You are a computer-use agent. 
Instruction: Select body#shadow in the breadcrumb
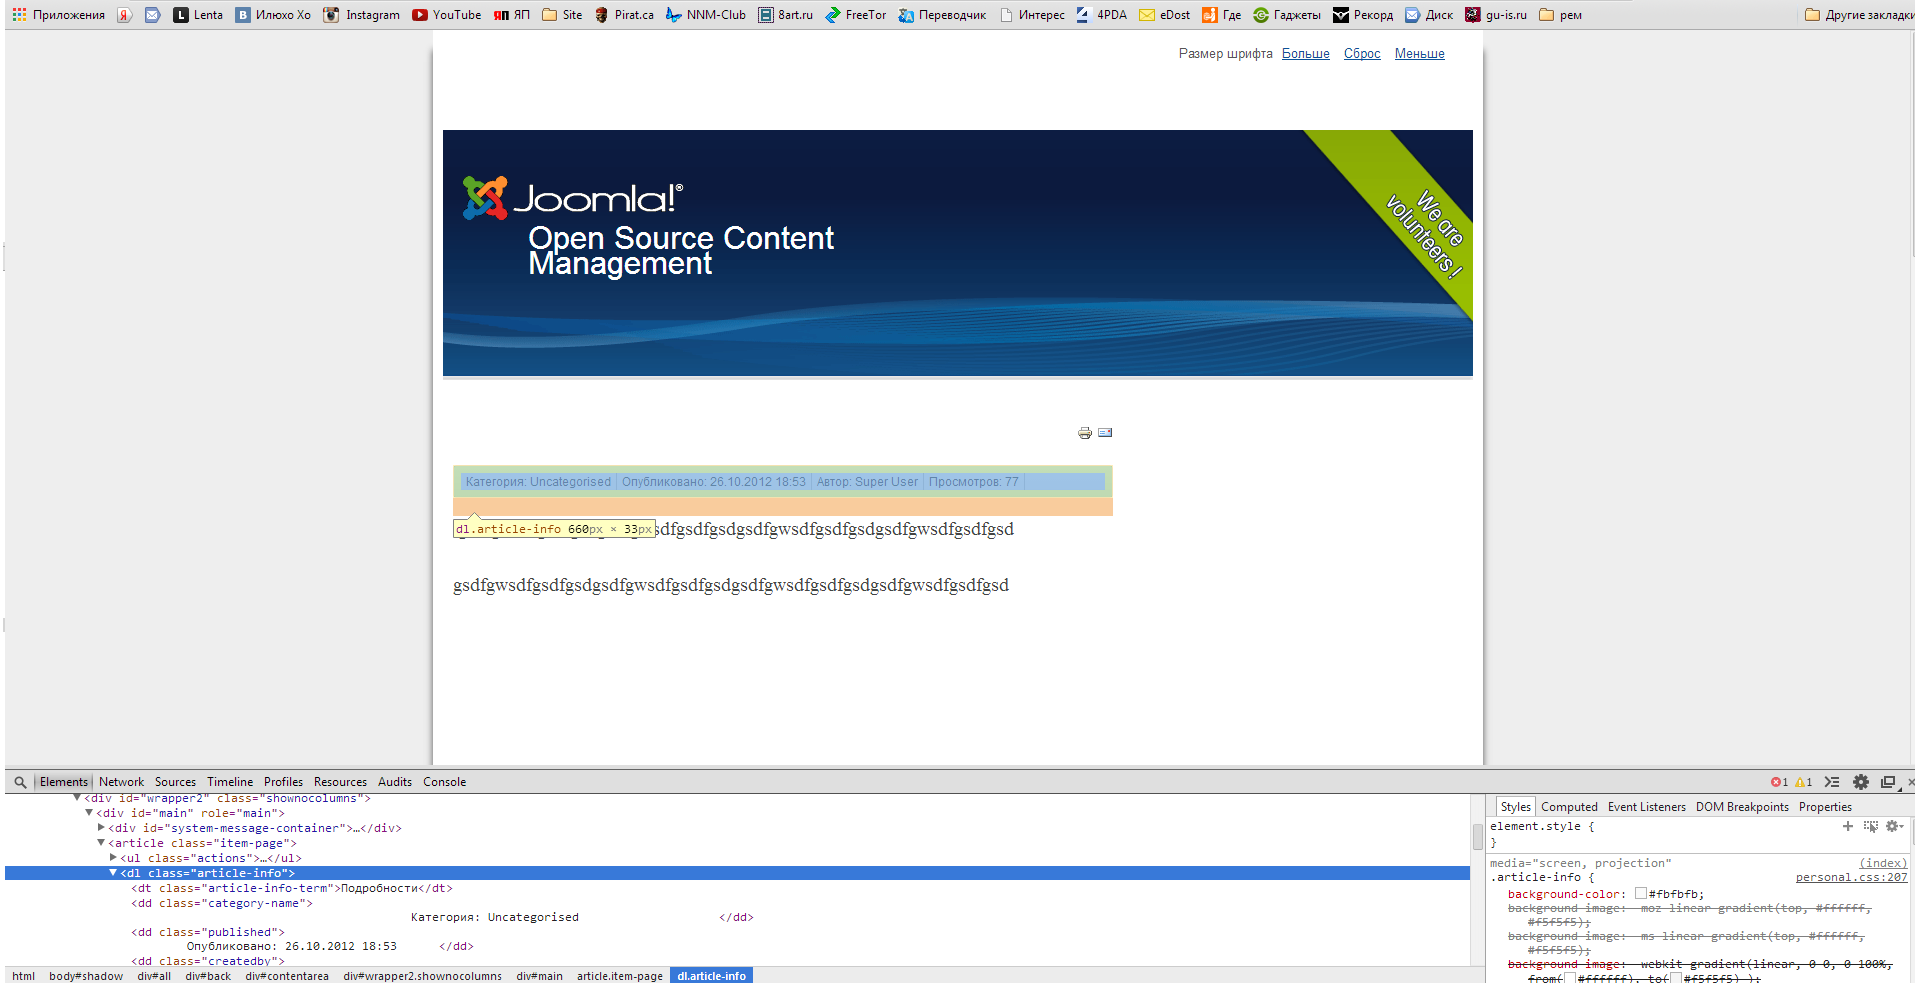point(86,976)
